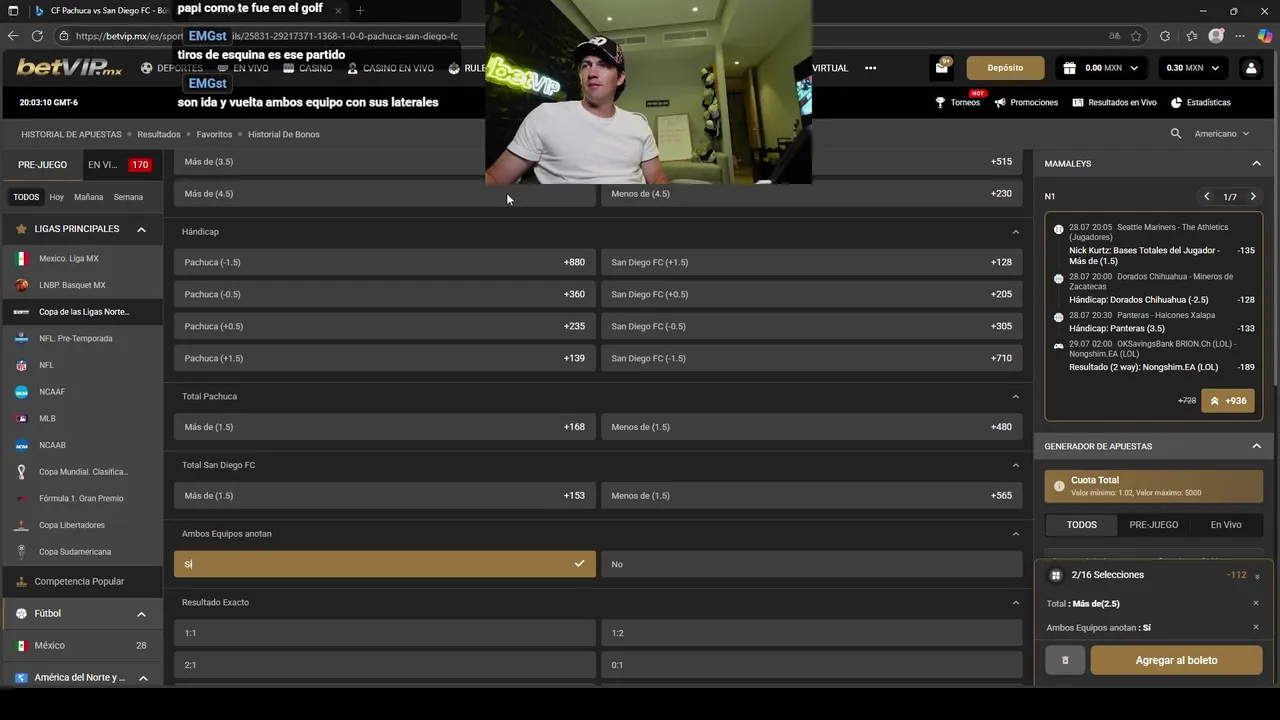Viewport: 1280px width, 720px height.
Task: Select Ambos Equipos anotan No option
Action: [x=812, y=564]
